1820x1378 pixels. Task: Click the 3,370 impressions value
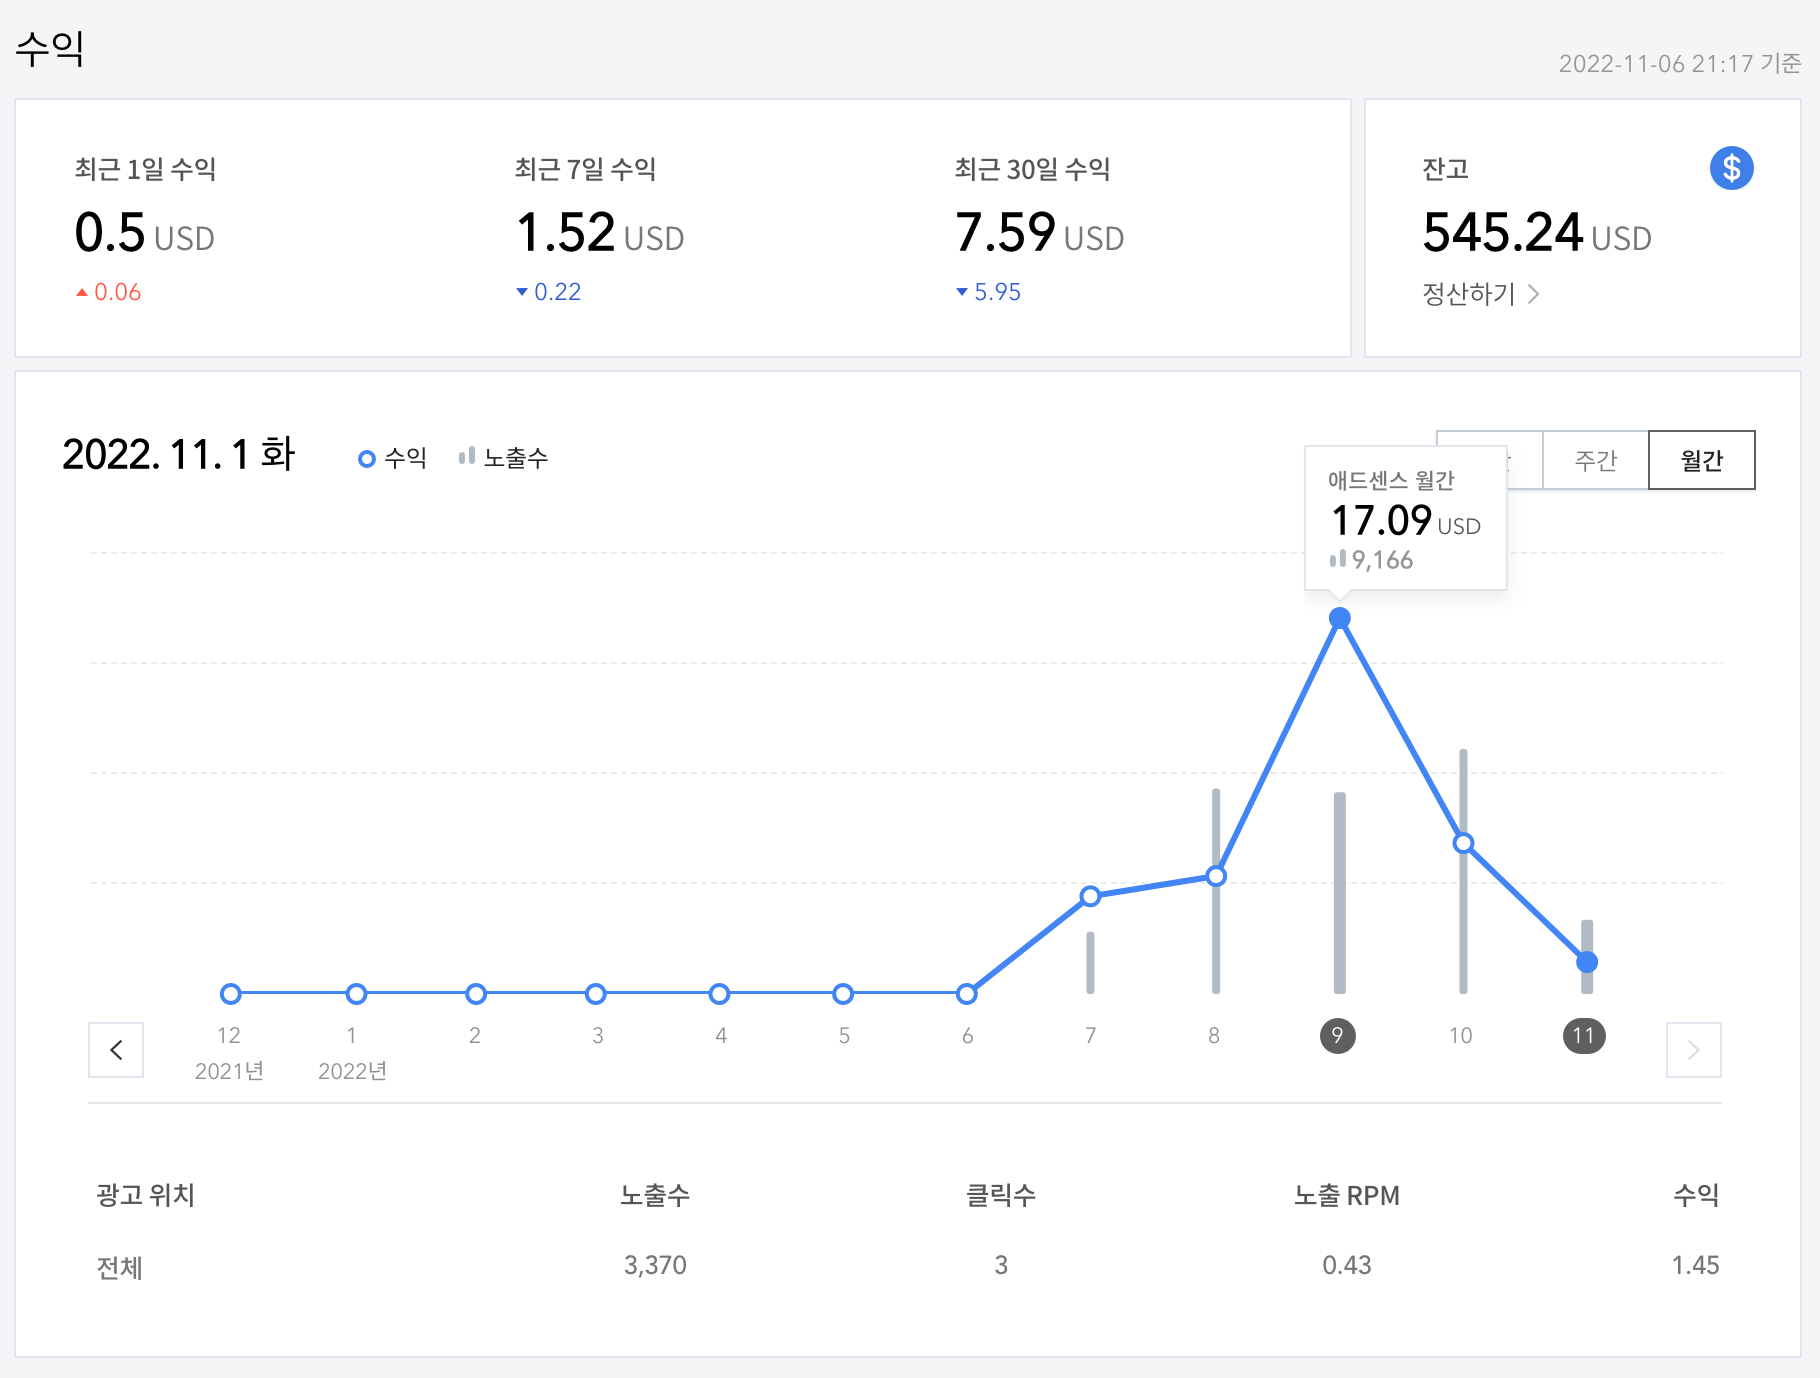point(655,1265)
